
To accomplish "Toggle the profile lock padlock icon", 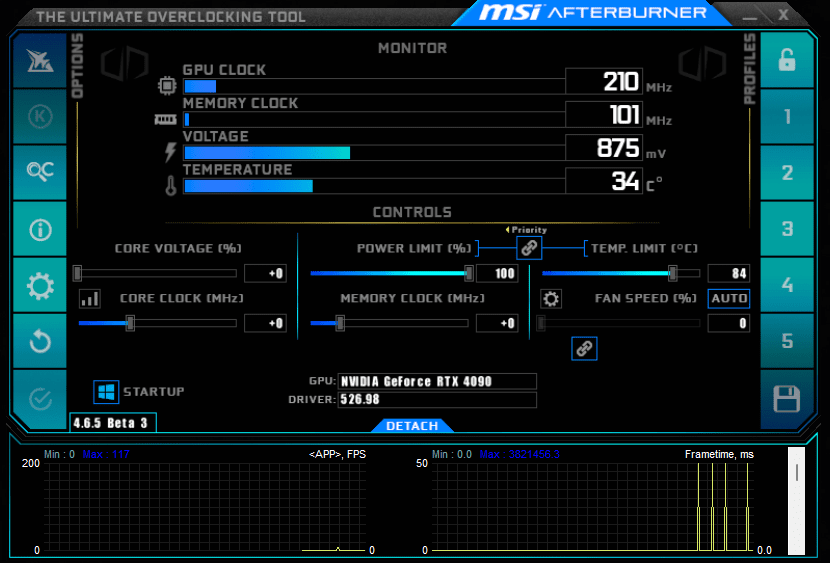I will [x=787, y=60].
